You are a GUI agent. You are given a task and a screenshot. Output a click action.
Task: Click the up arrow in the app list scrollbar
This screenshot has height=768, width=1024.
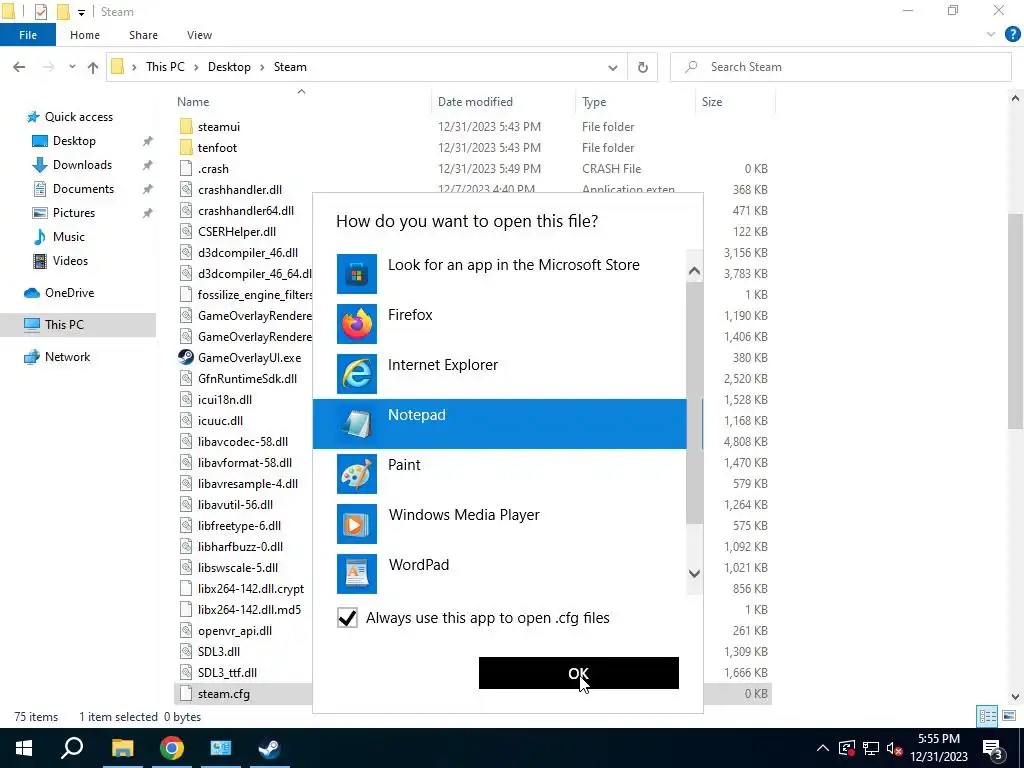694,271
